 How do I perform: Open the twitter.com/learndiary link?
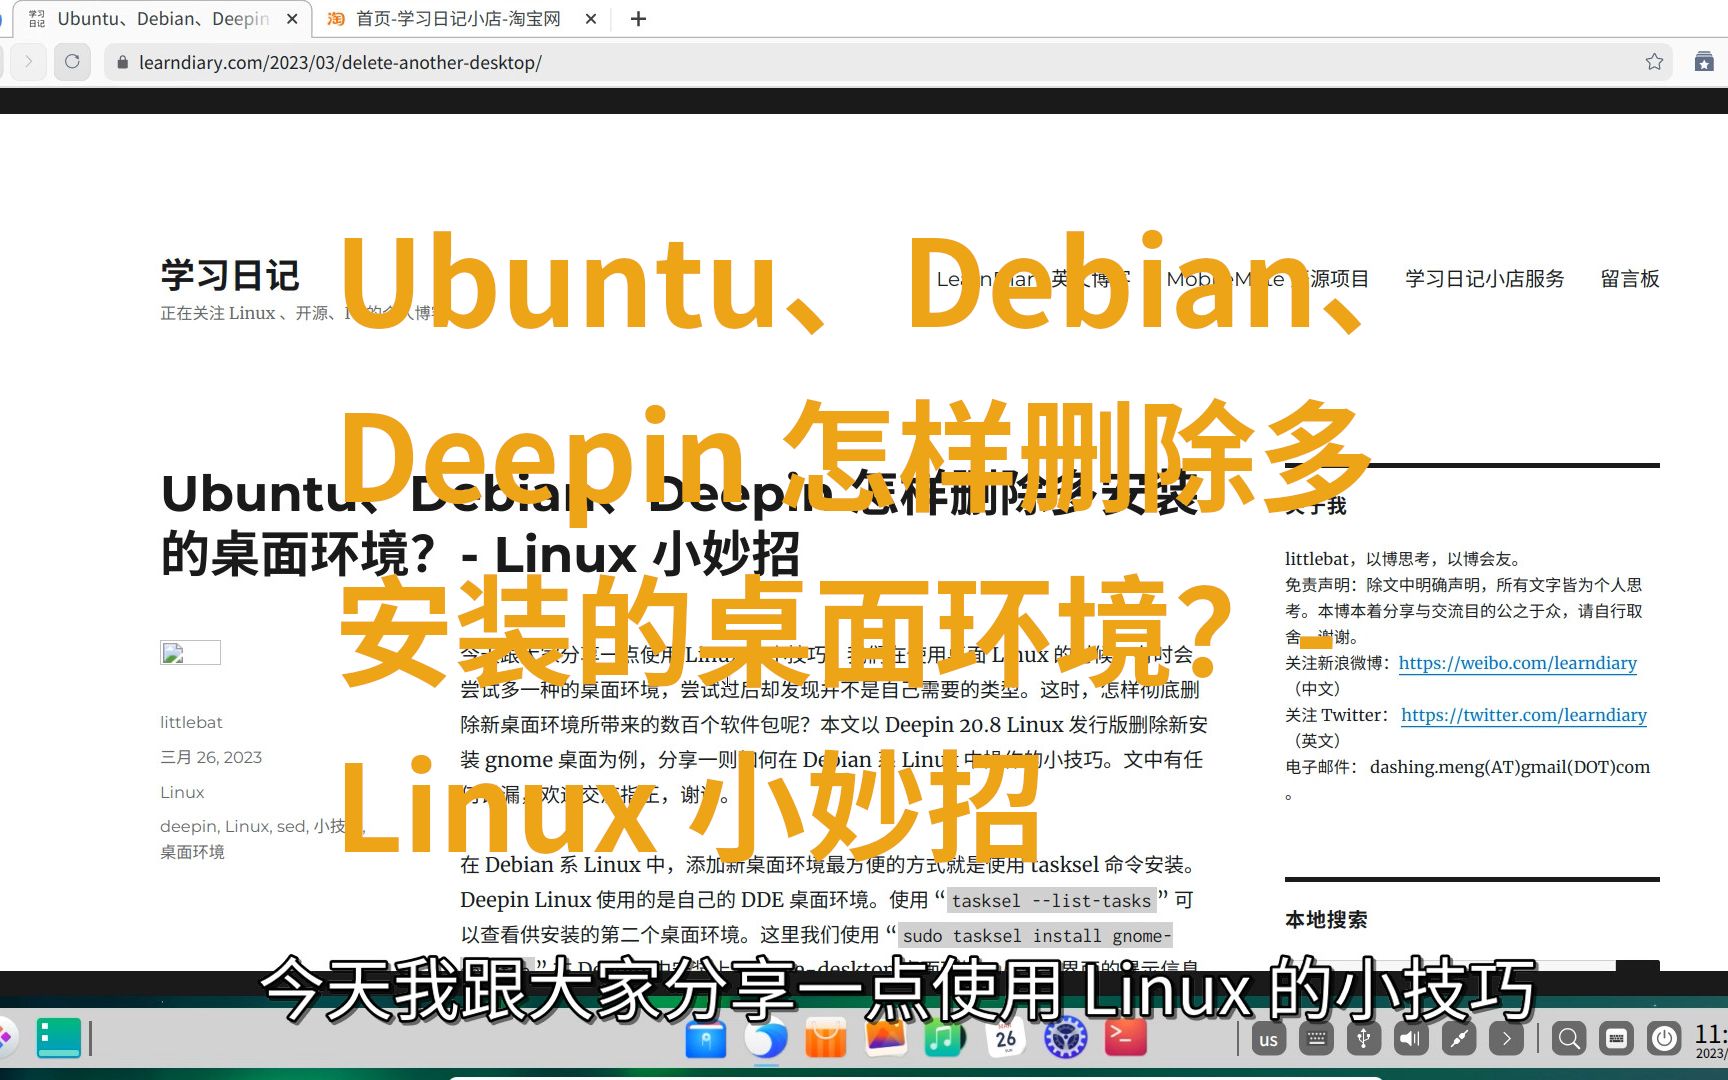coord(1523,715)
